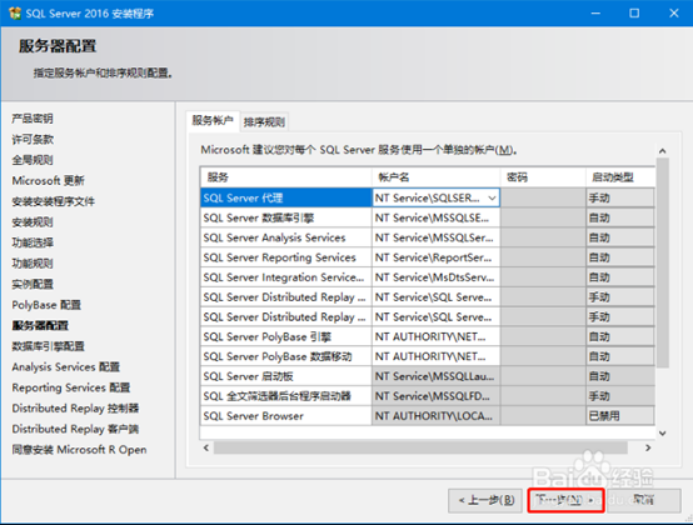Click the 密码 column header
The height and width of the screenshot is (525, 693).
[543, 178]
